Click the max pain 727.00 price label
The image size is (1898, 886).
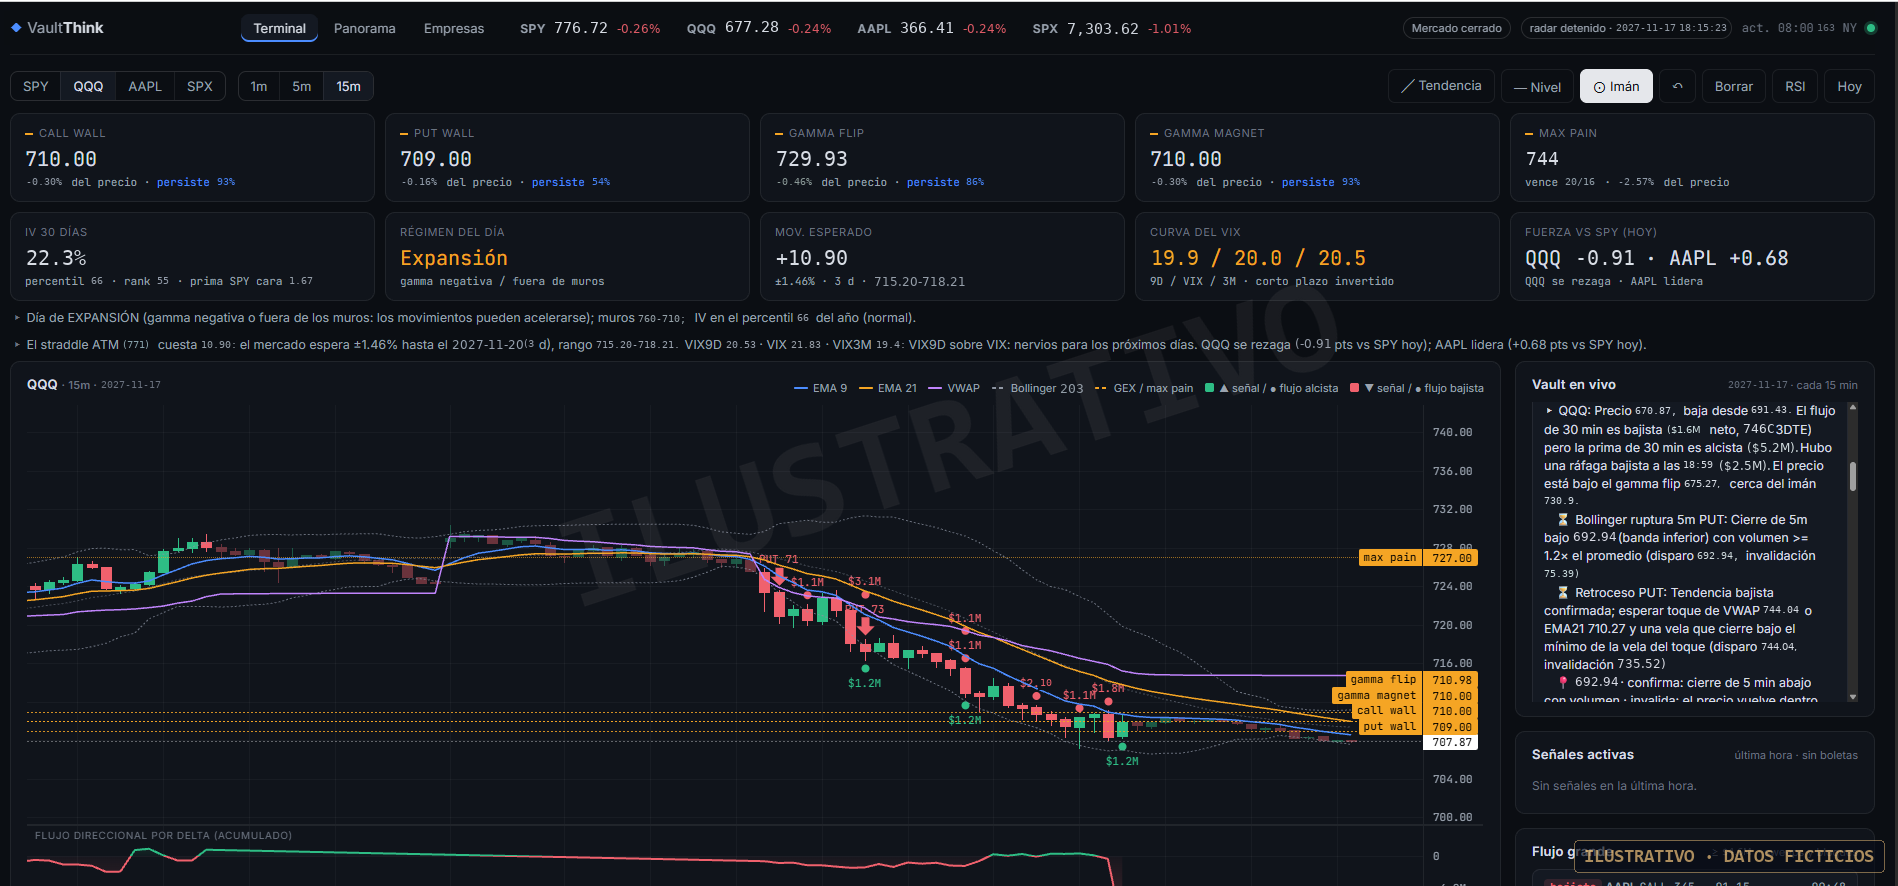[1418, 558]
